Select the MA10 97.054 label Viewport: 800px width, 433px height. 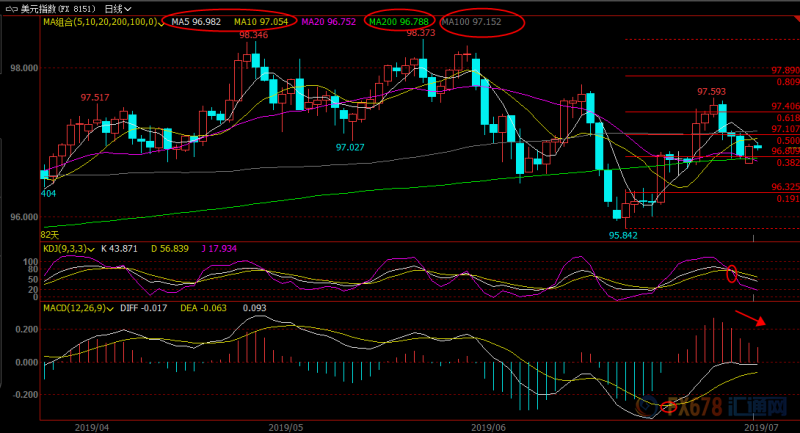[x=261, y=22]
